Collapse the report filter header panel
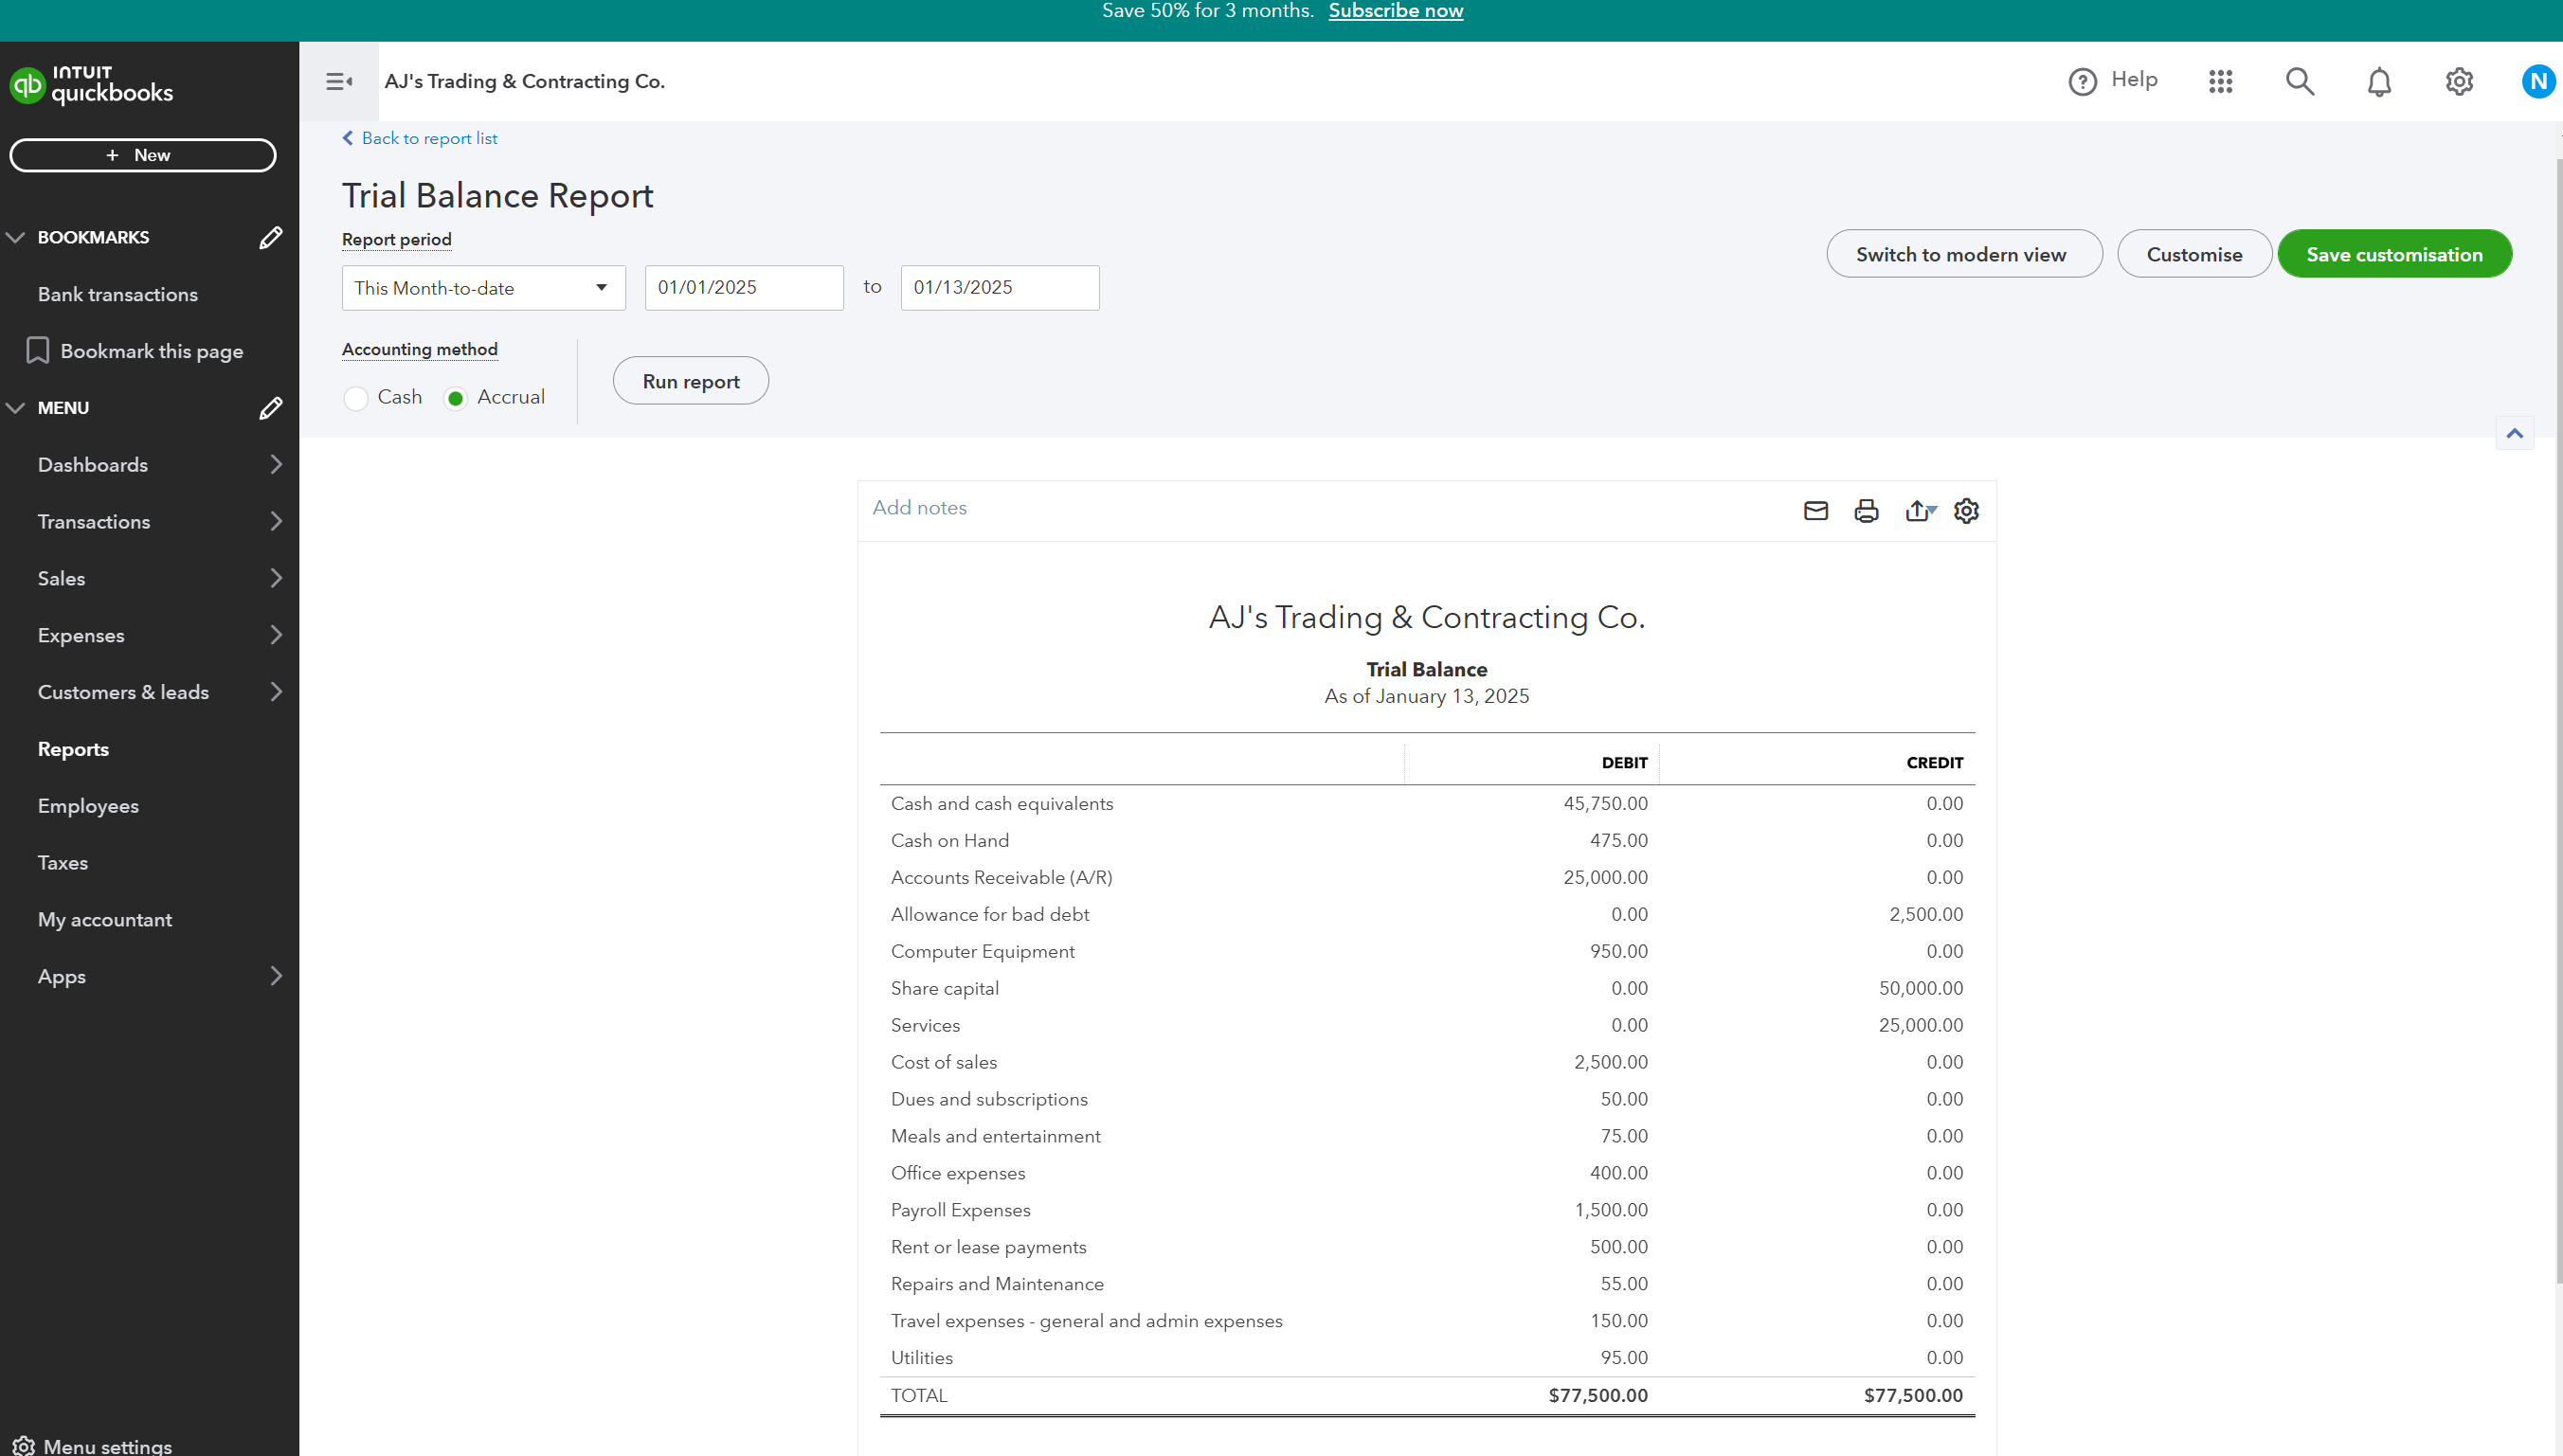This screenshot has width=2563, height=1456. point(2513,433)
